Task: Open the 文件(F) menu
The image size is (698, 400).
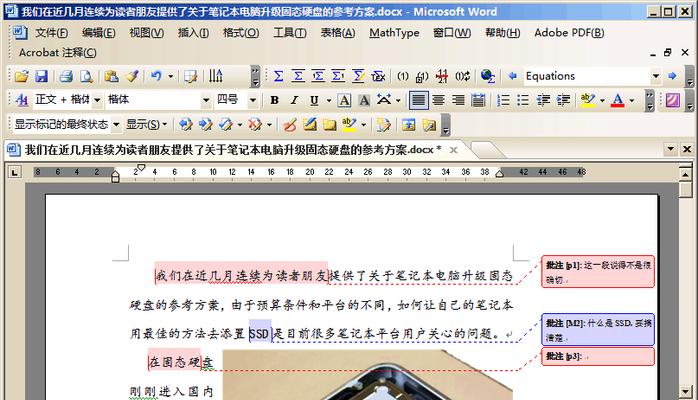Action: (x=52, y=32)
